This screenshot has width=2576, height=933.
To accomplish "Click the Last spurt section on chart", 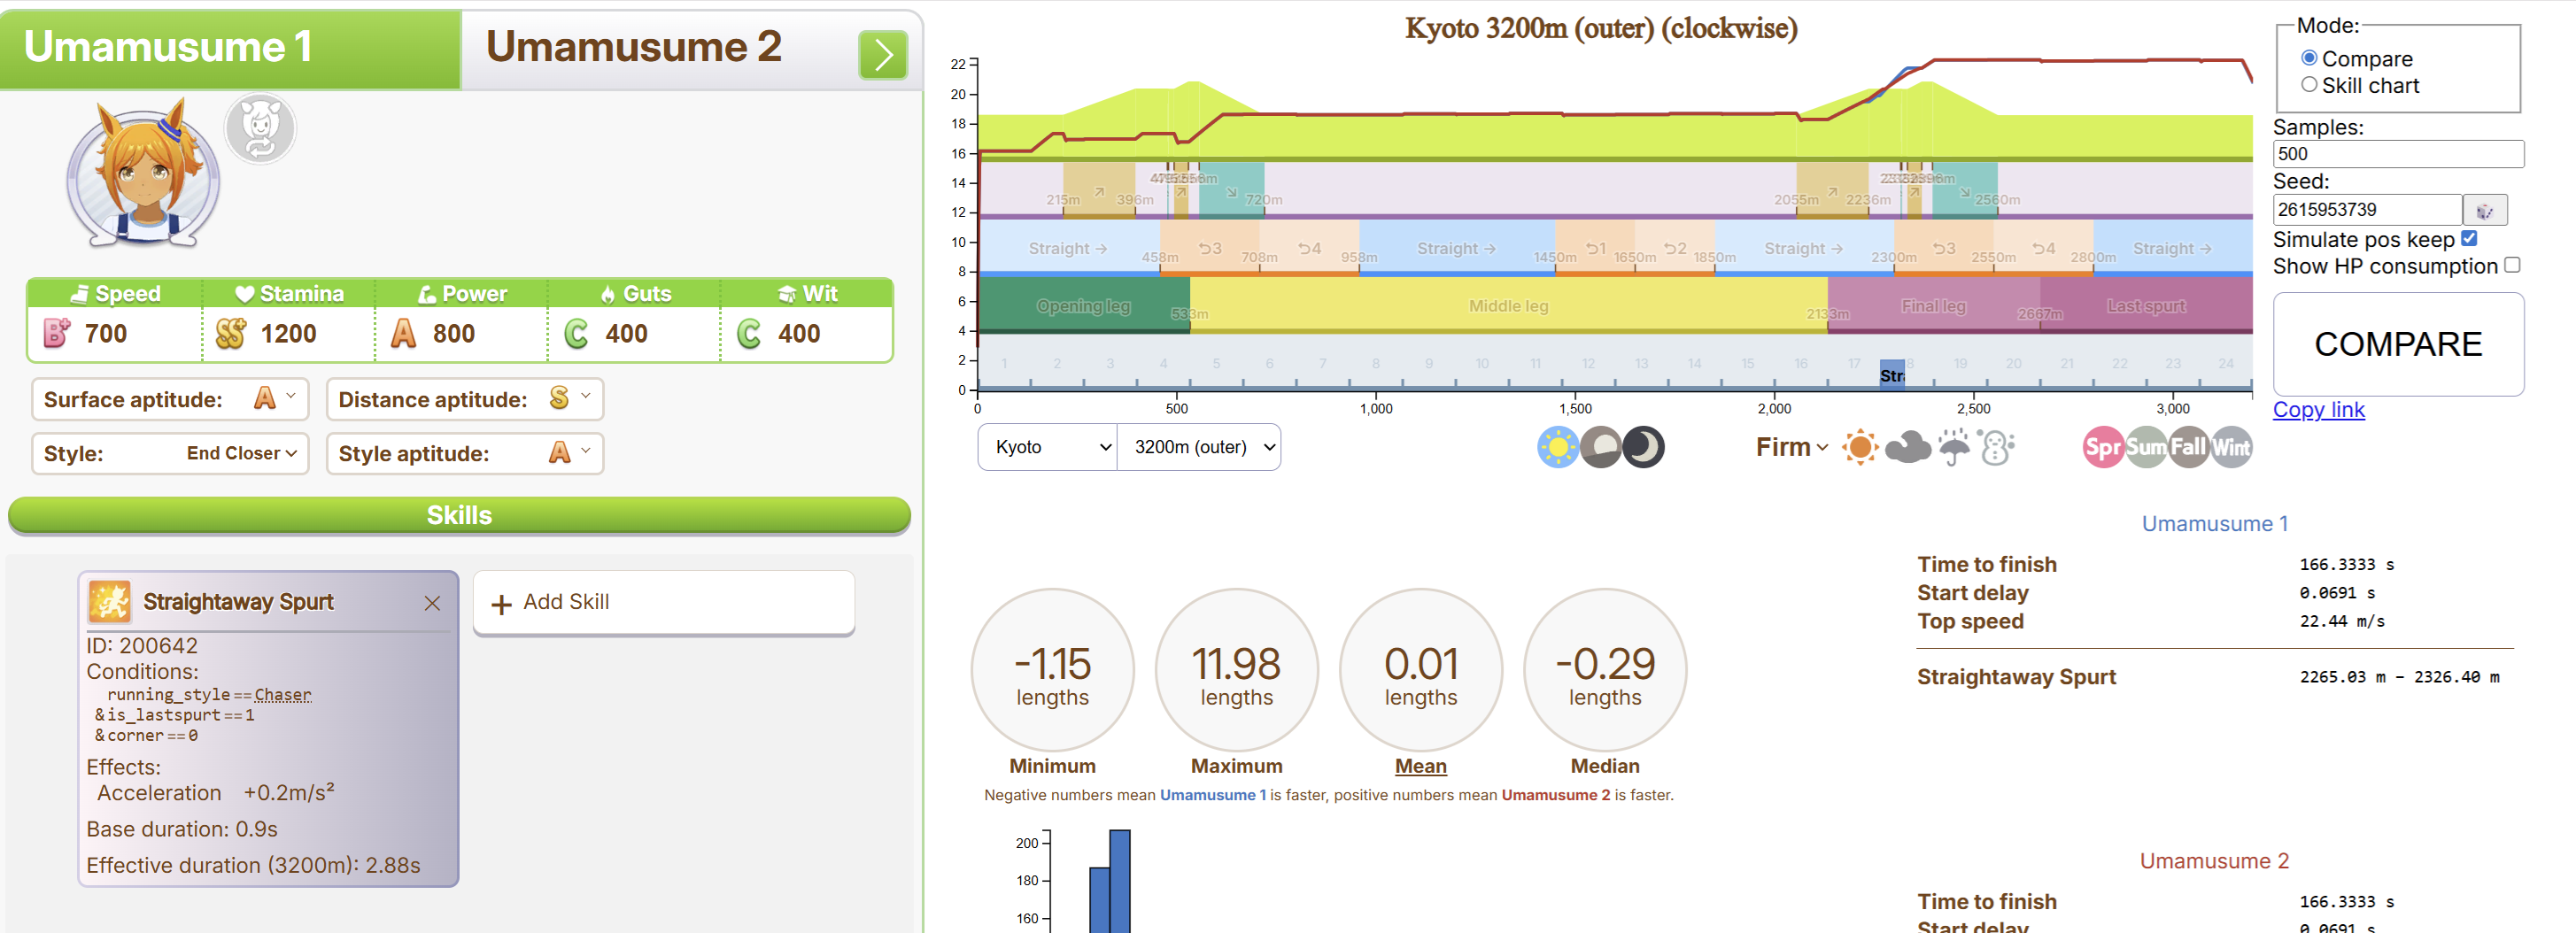I will [2146, 305].
